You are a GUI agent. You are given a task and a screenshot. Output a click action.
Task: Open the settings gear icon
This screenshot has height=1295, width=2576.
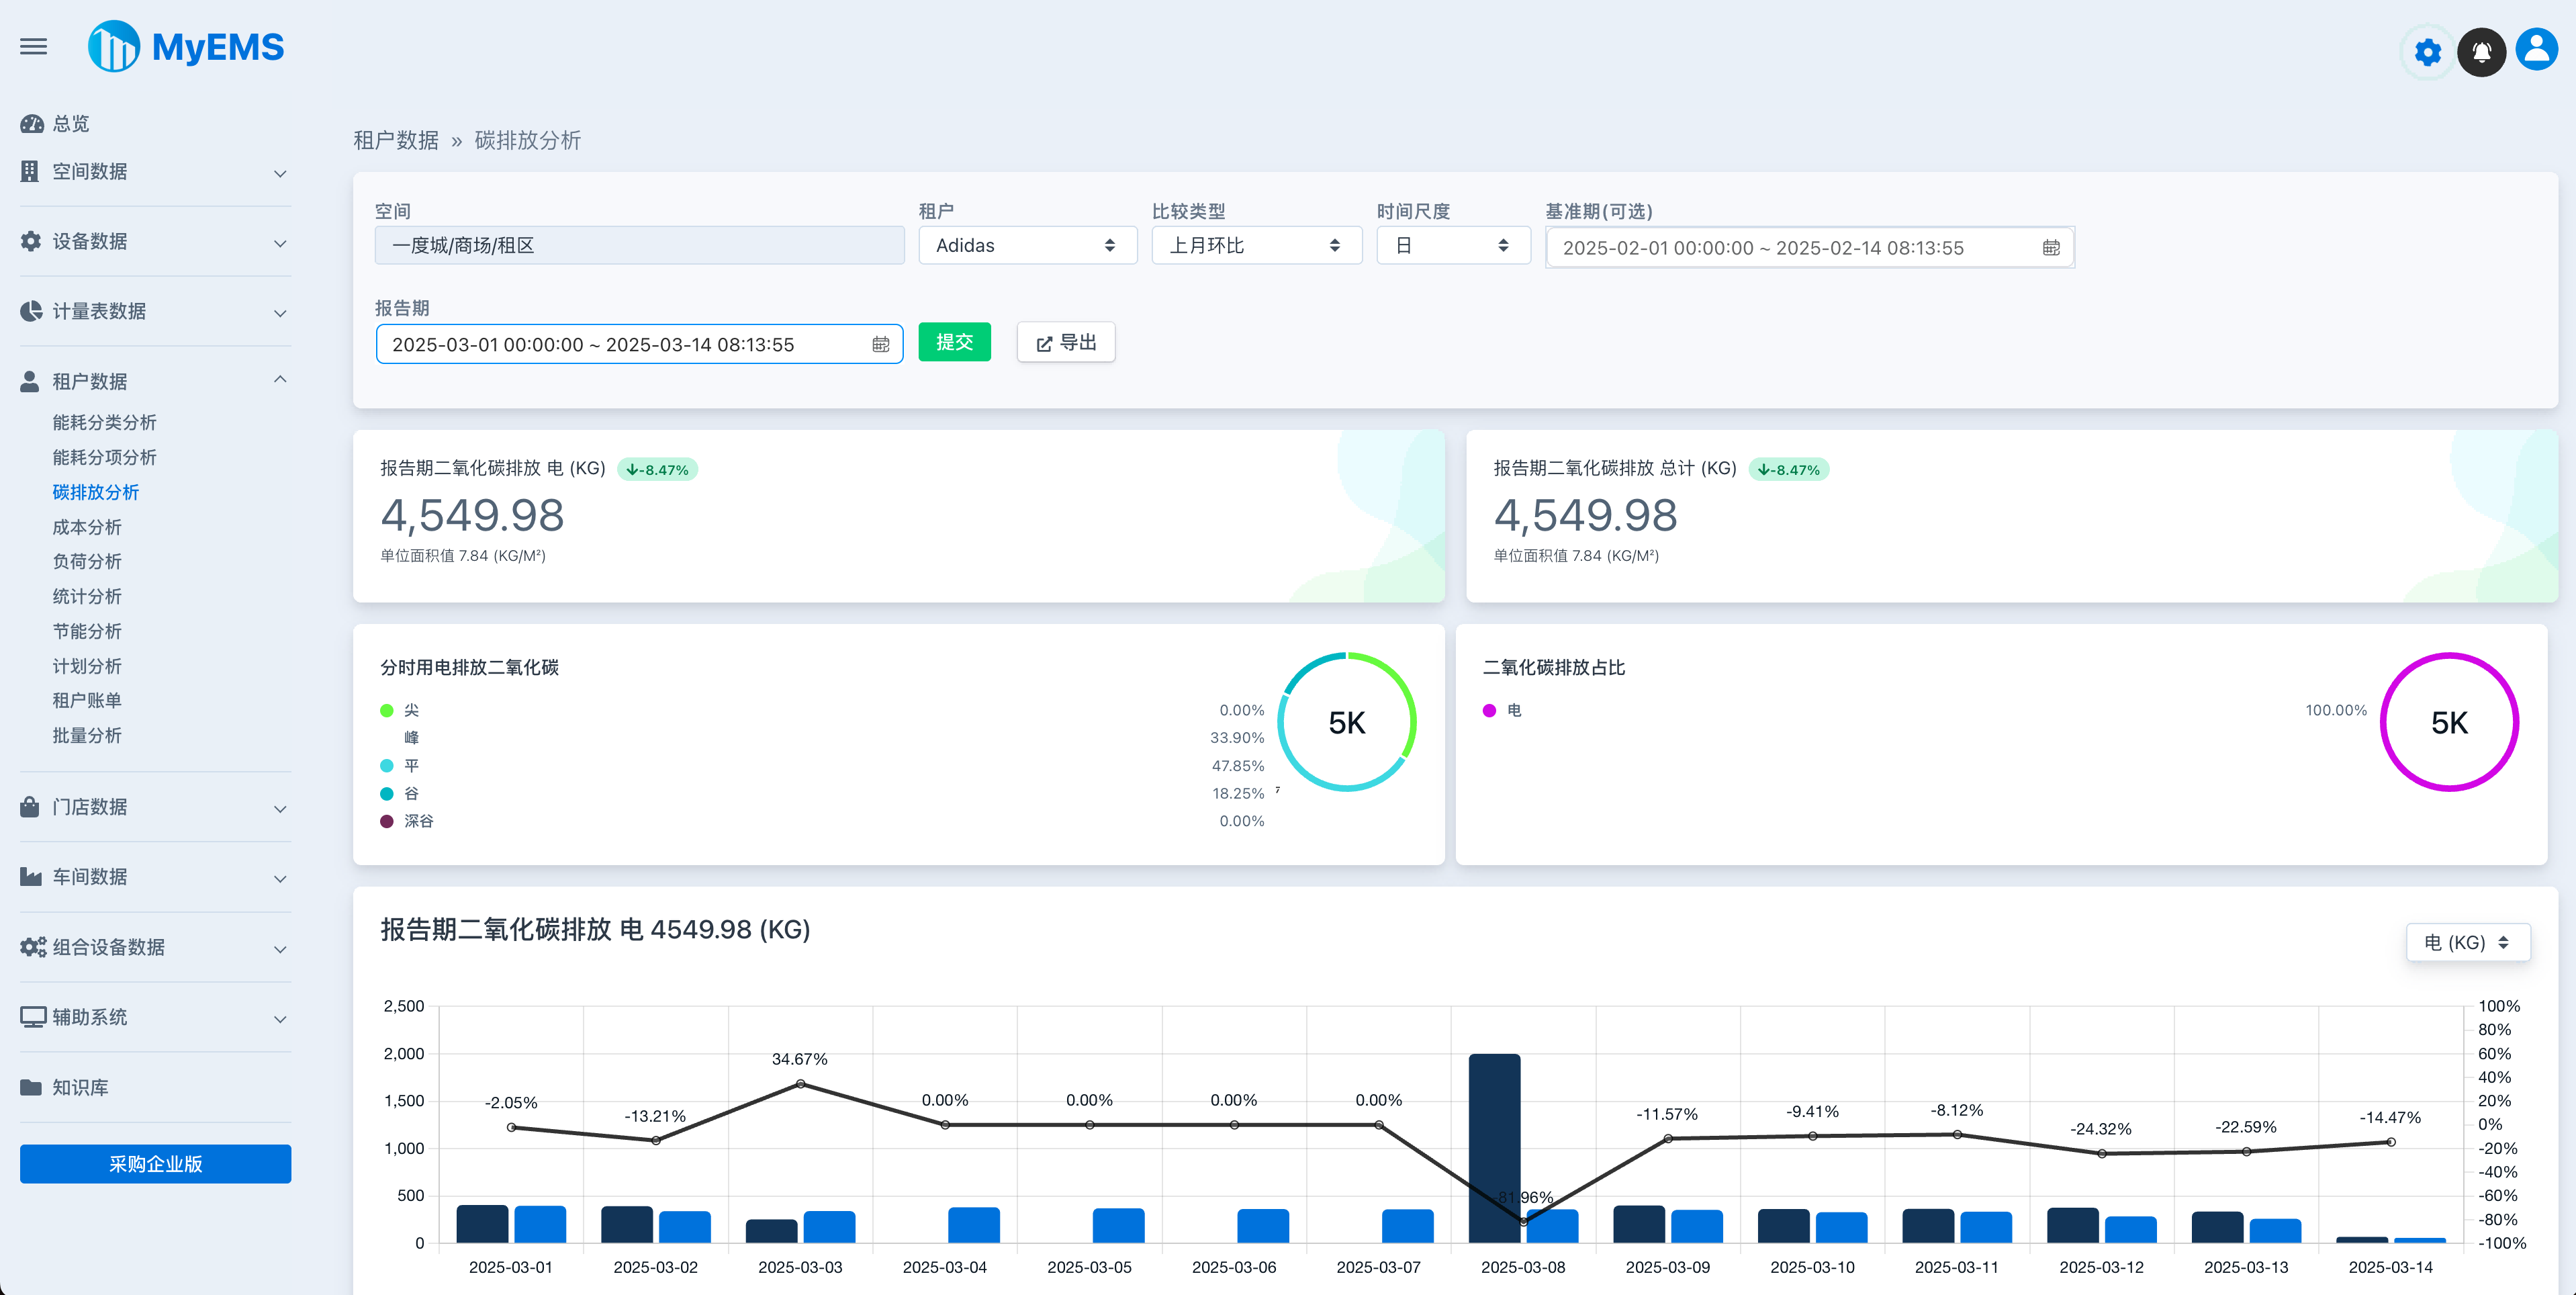tap(2427, 52)
